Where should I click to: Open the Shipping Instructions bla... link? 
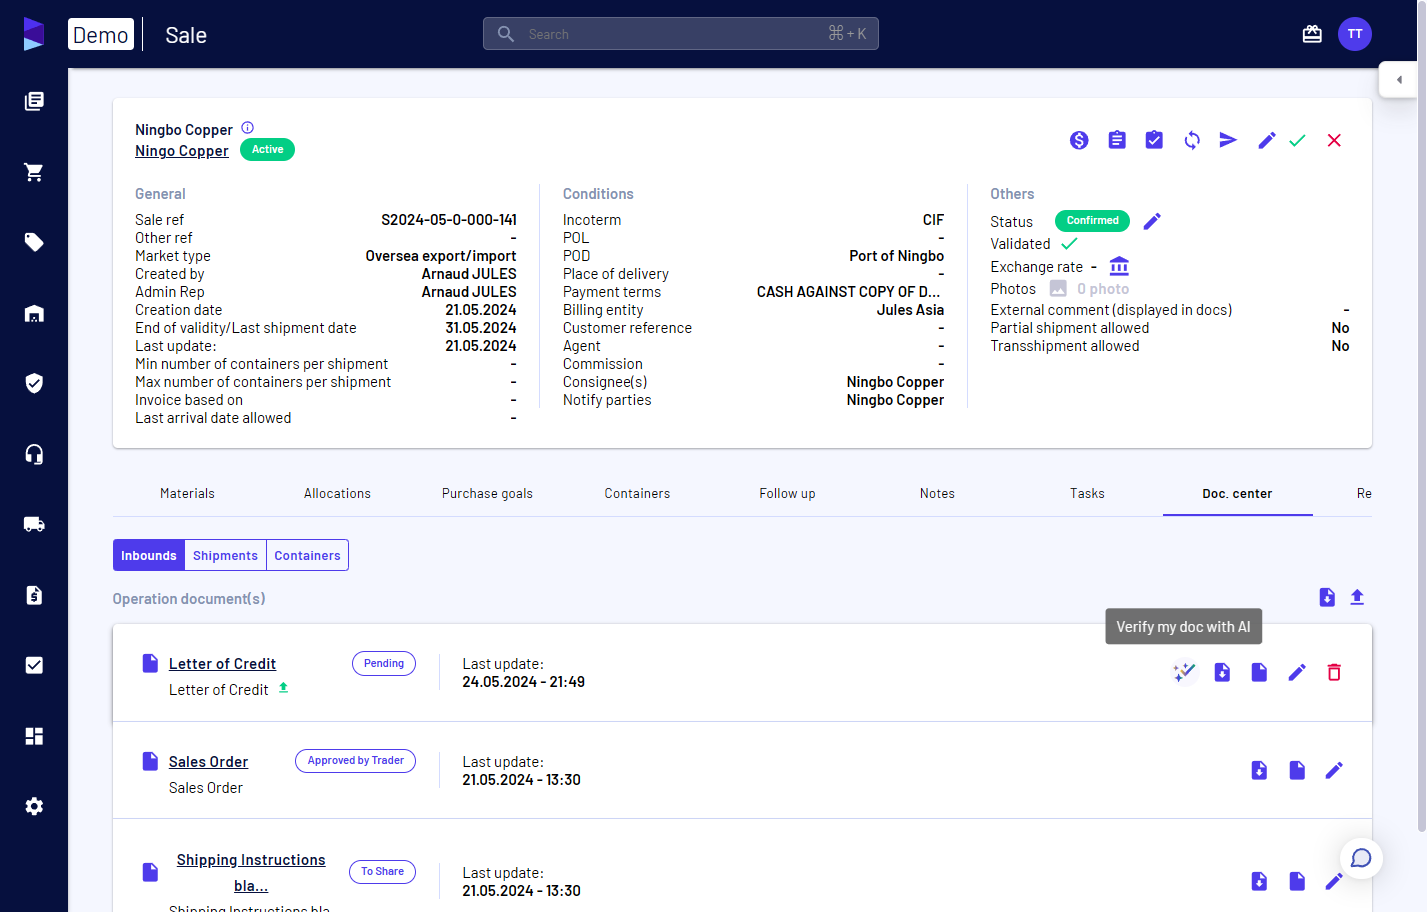point(251,873)
